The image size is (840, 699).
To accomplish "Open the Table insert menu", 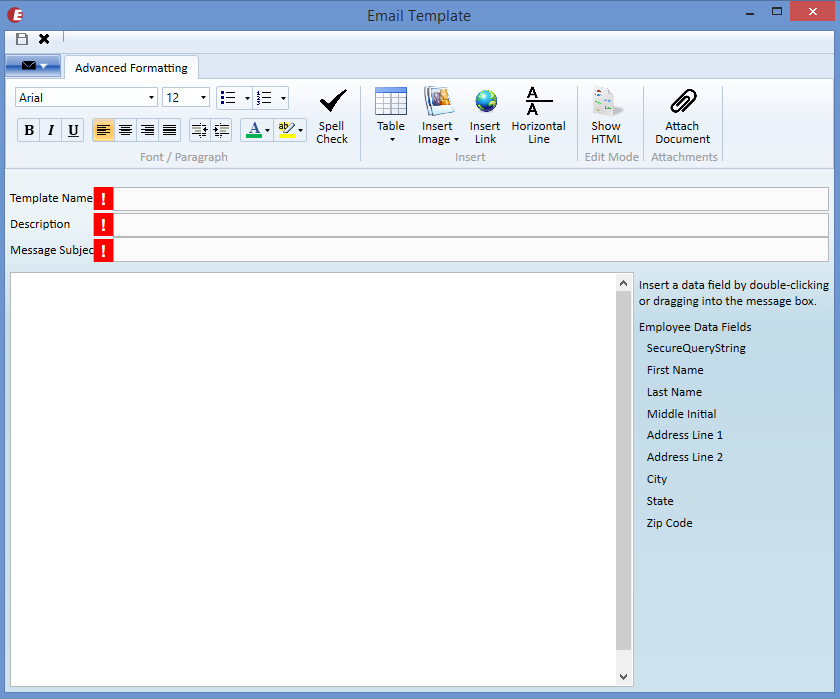I will [x=391, y=115].
